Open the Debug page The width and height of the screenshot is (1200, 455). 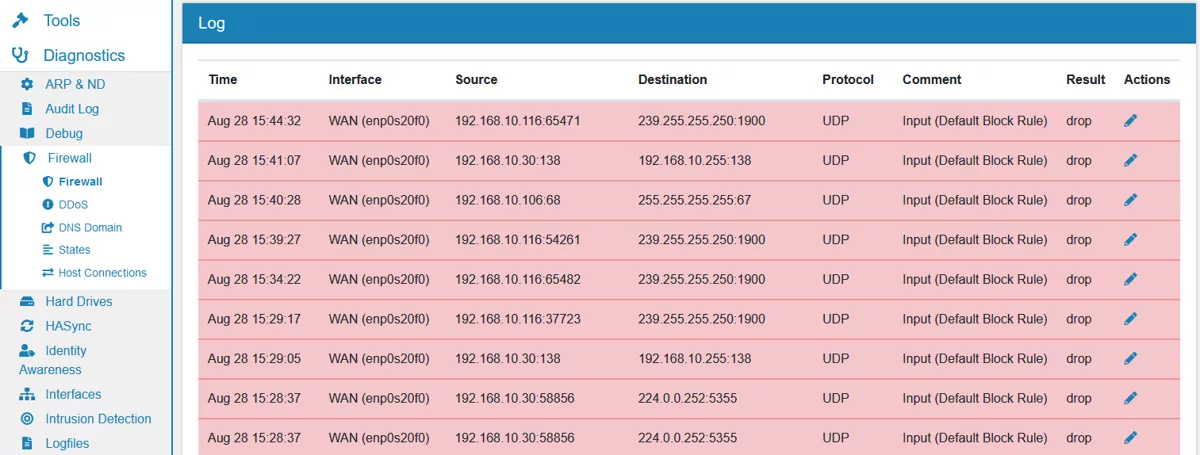click(64, 133)
